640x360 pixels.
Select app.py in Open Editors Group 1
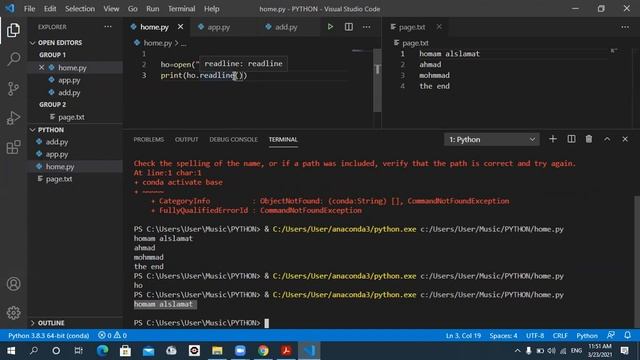pyautogui.click(x=69, y=80)
